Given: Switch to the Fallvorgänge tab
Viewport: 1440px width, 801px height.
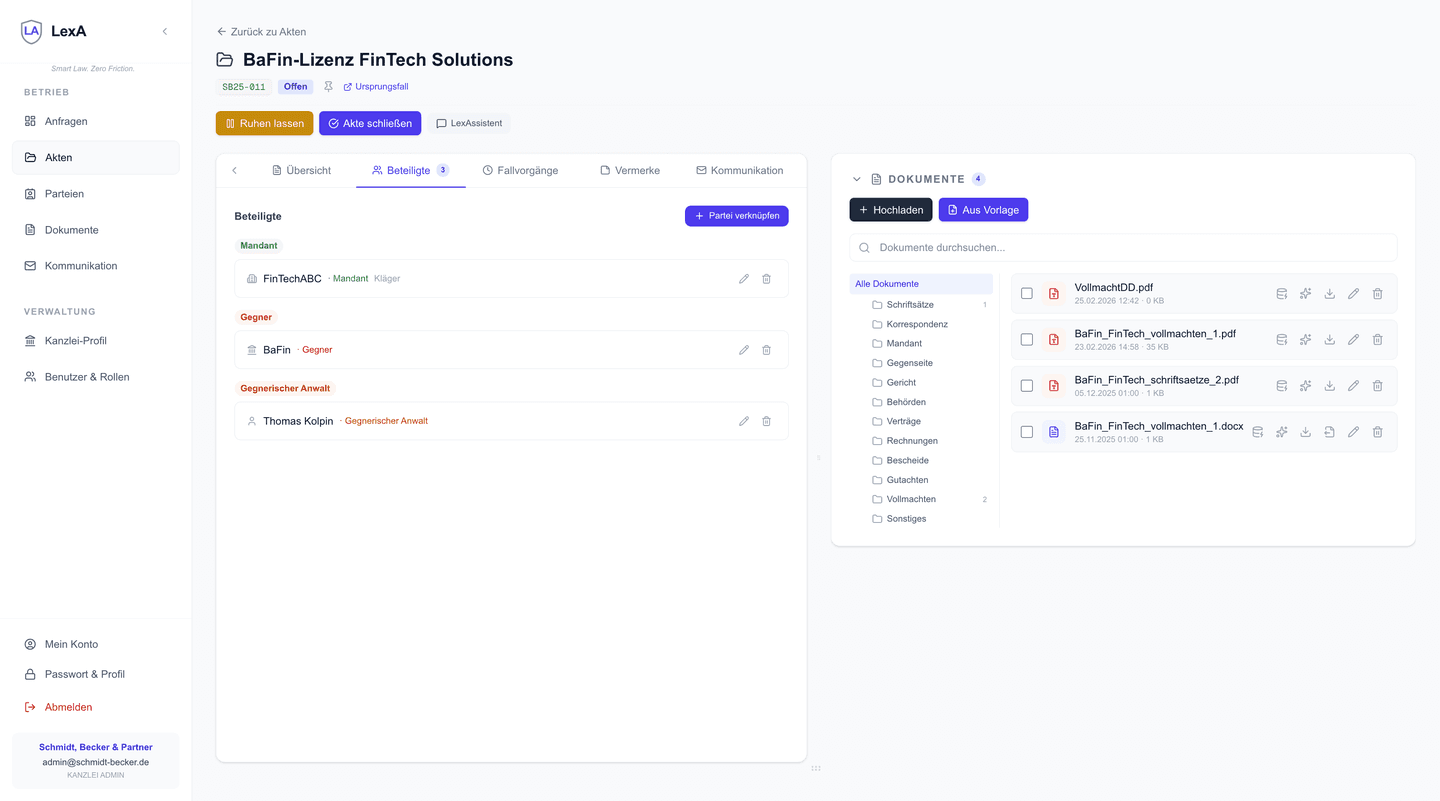Looking at the screenshot, I should 520,171.
